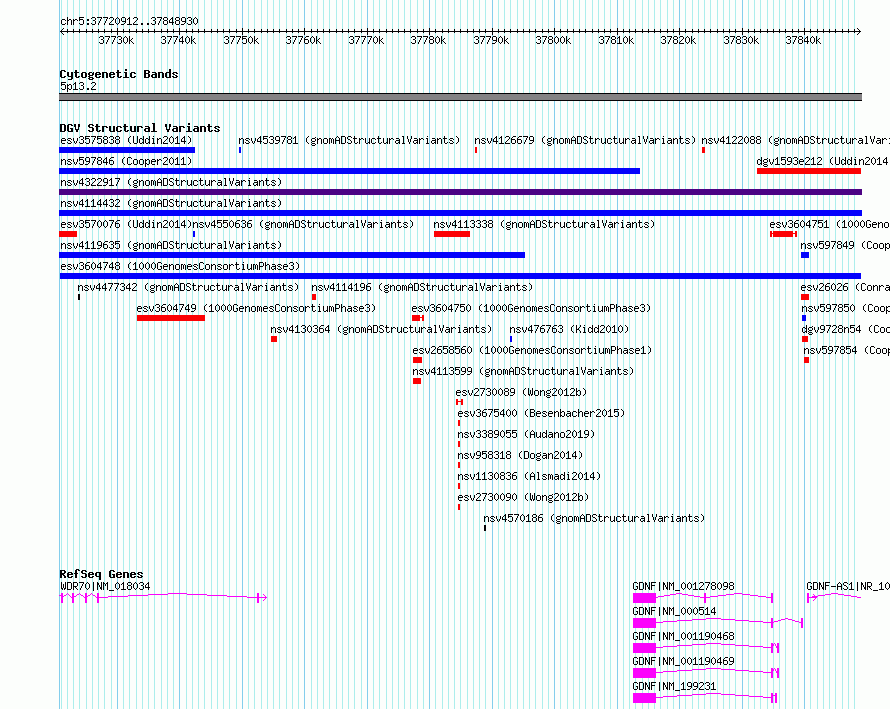The height and width of the screenshot is (709, 890).
Task: Click the GDNF|NM_001278098 transcript label
Action: pos(683,586)
